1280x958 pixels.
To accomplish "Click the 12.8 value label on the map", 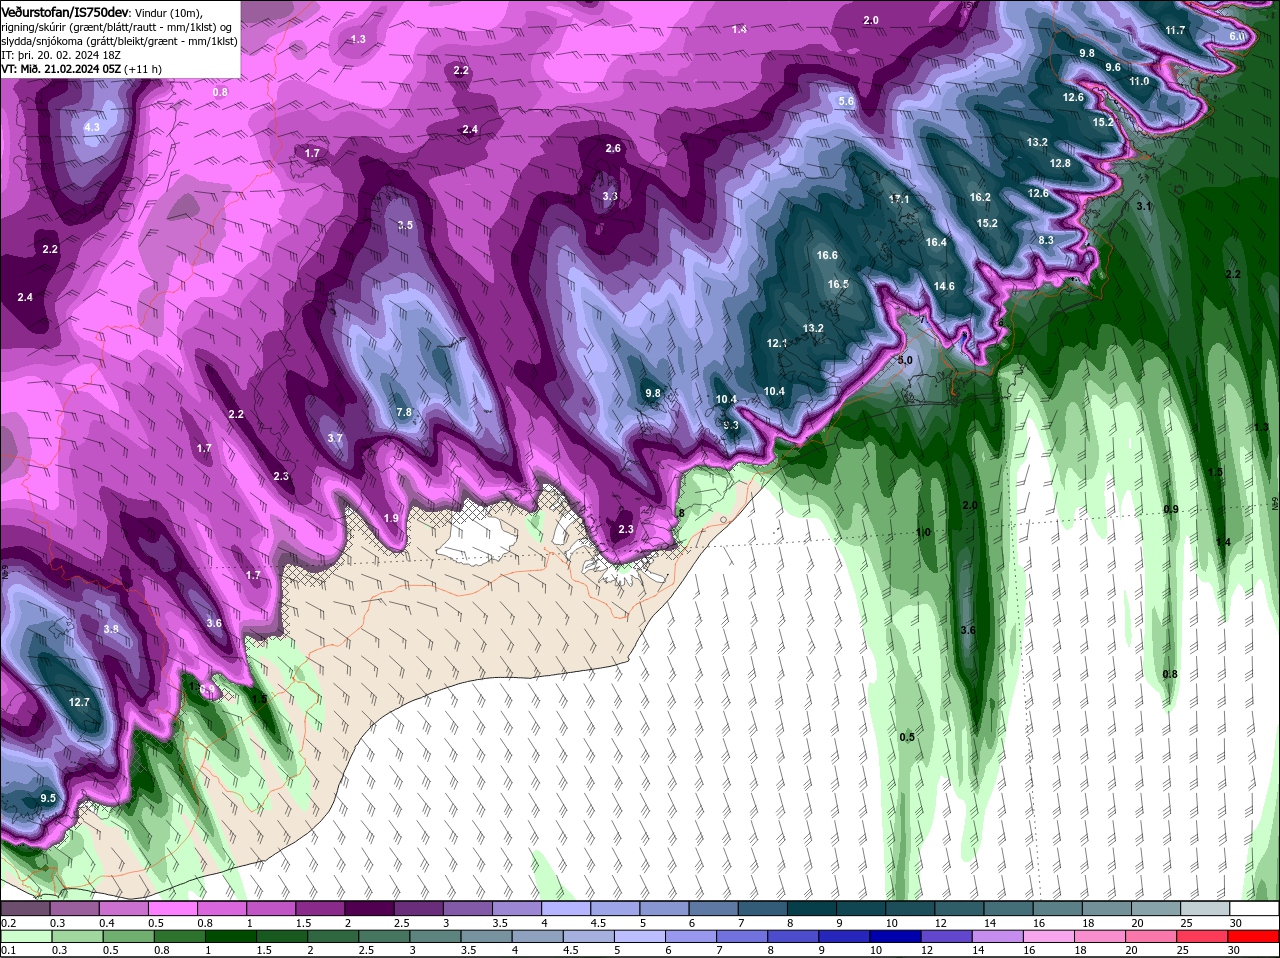I will 1060,163.
